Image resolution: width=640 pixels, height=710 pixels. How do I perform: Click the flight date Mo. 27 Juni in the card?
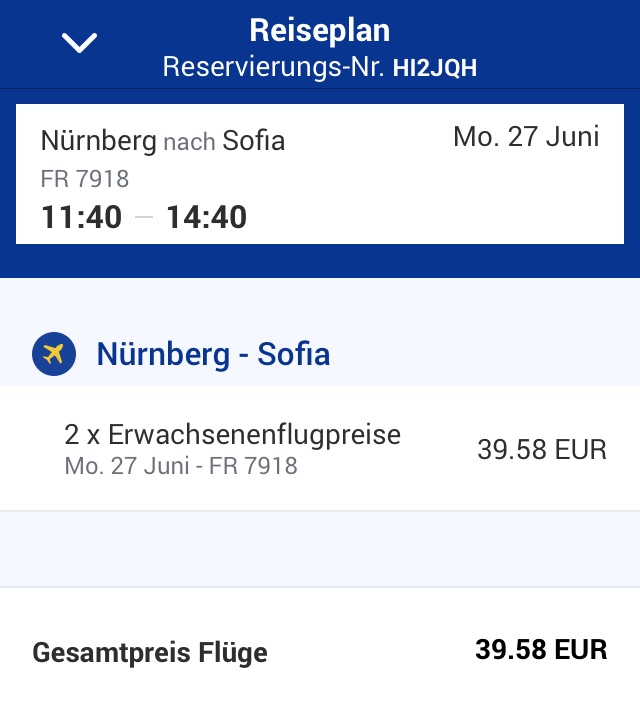pyautogui.click(x=526, y=137)
